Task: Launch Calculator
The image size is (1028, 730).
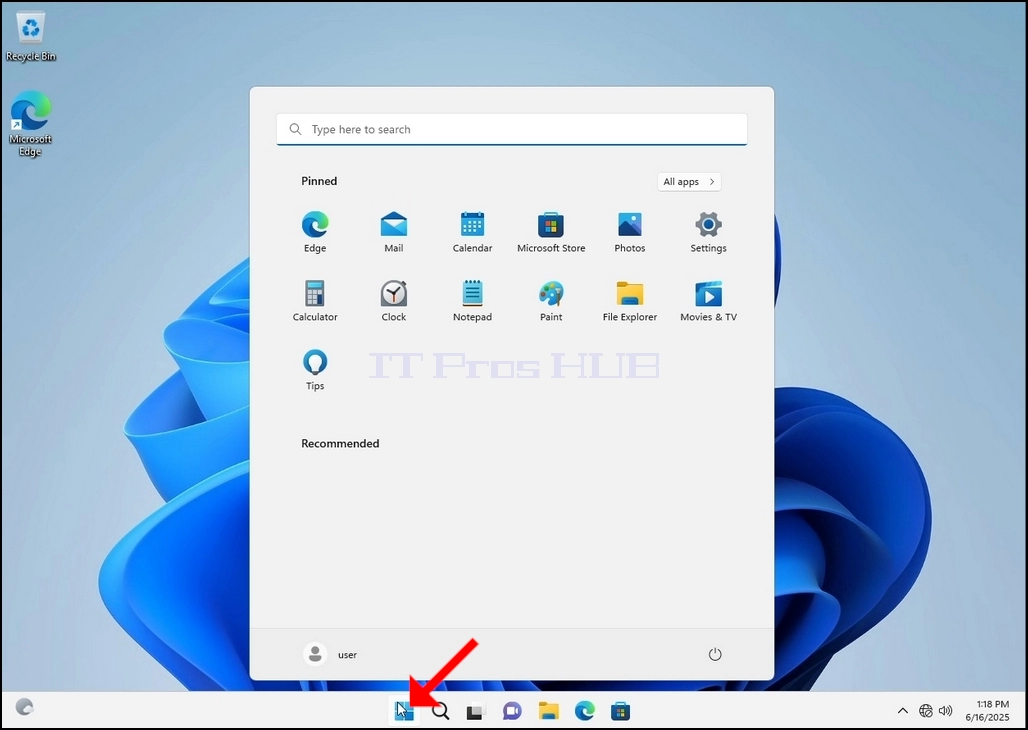Action: 315,301
